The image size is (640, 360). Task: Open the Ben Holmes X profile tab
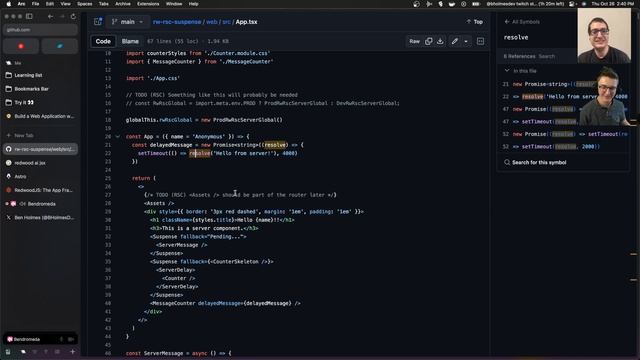tap(40, 218)
